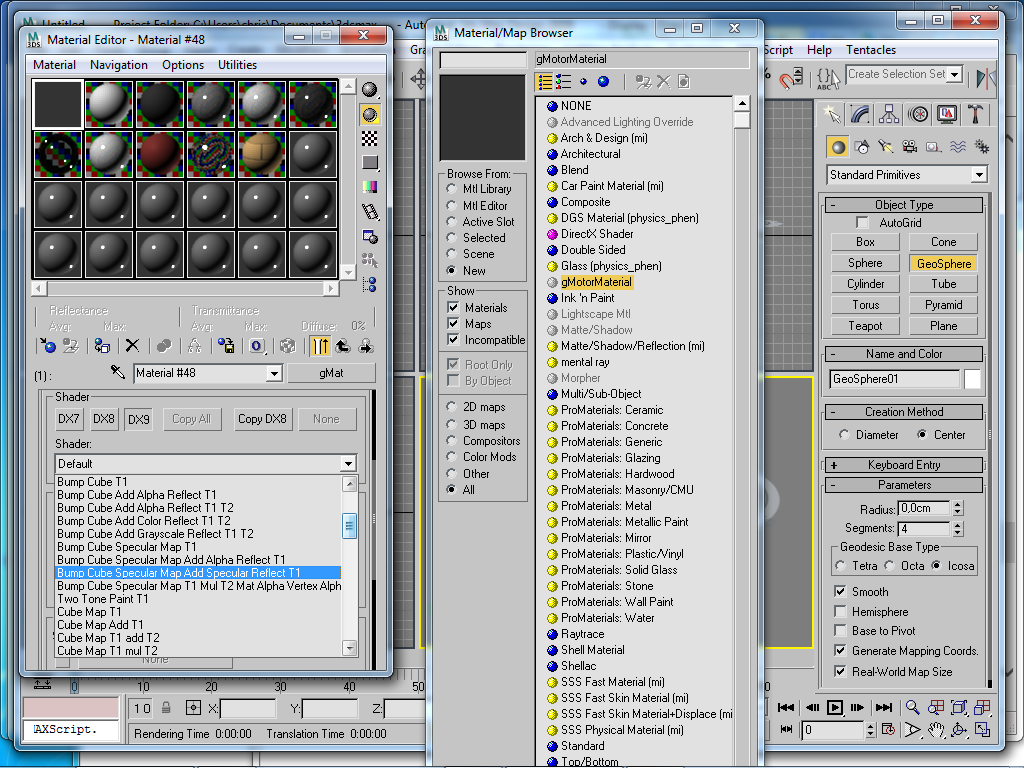Screen dimensions: 1024x768
Task: Uncheck the Materials checkbox
Action: pyautogui.click(x=453, y=307)
